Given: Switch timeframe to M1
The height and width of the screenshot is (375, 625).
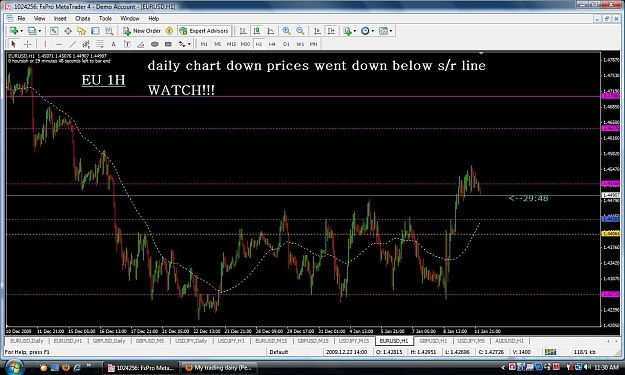Looking at the screenshot, I should [204, 44].
